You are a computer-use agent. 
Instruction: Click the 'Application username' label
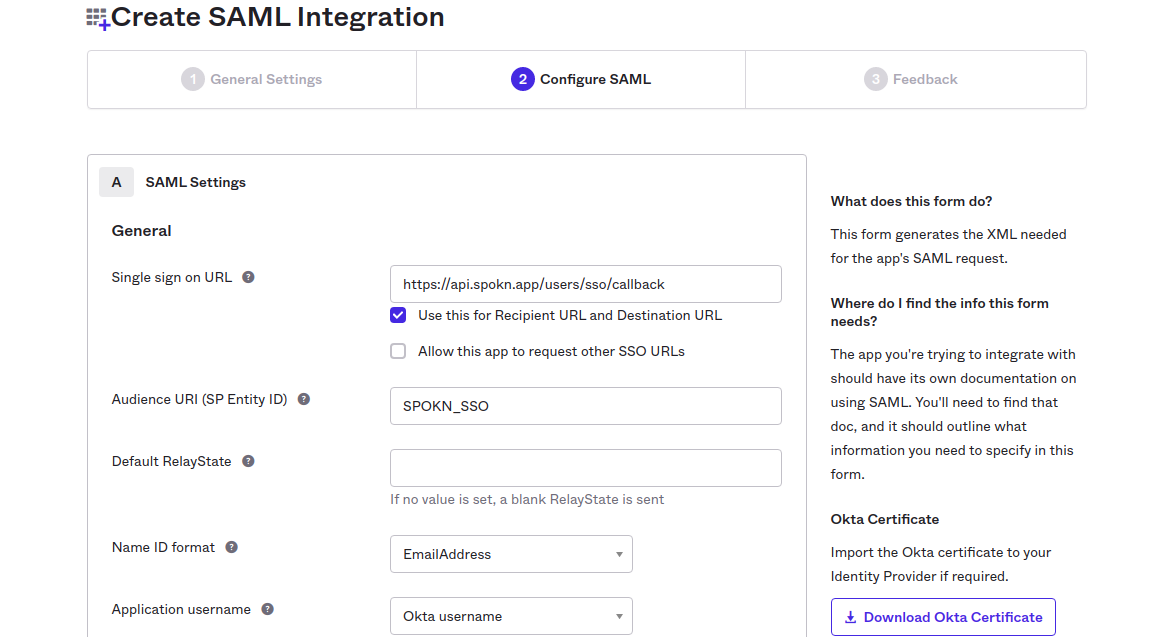(x=181, y=609)
